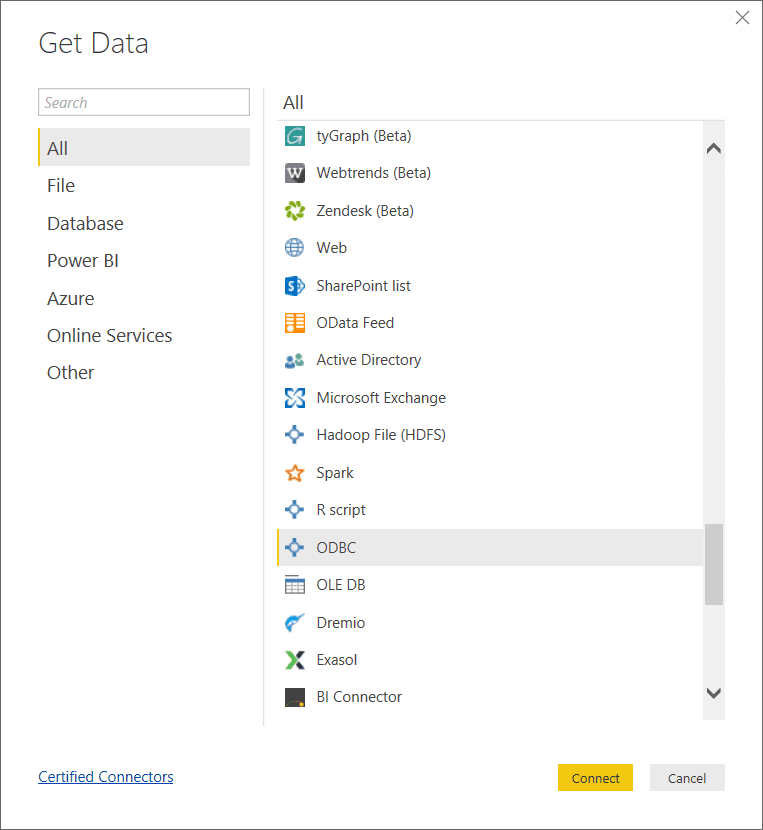
Task: Choose the Spark star icon
Action: (x=294, y=473)
